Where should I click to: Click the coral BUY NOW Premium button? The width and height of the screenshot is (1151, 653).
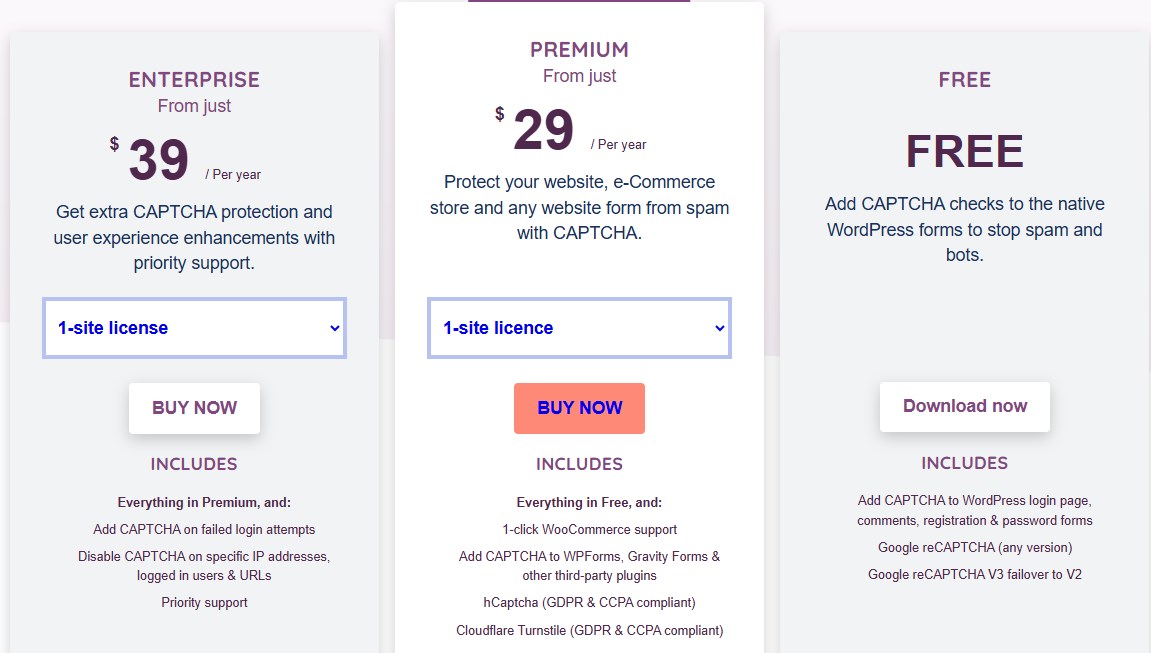click(579, 408)
